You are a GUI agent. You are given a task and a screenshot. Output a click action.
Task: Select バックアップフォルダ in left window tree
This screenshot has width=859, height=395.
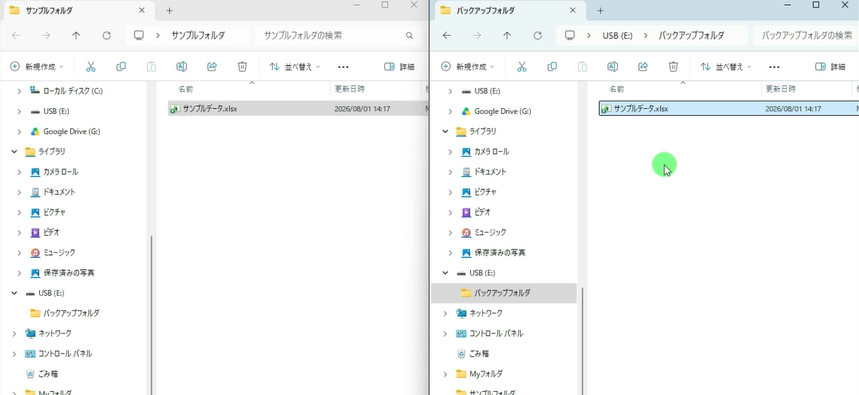(71, 313)
